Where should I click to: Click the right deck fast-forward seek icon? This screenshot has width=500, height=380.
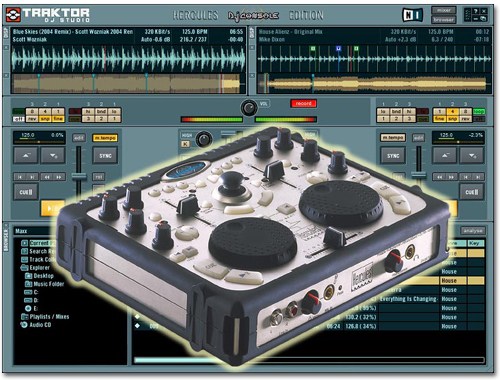click(451, 177)
